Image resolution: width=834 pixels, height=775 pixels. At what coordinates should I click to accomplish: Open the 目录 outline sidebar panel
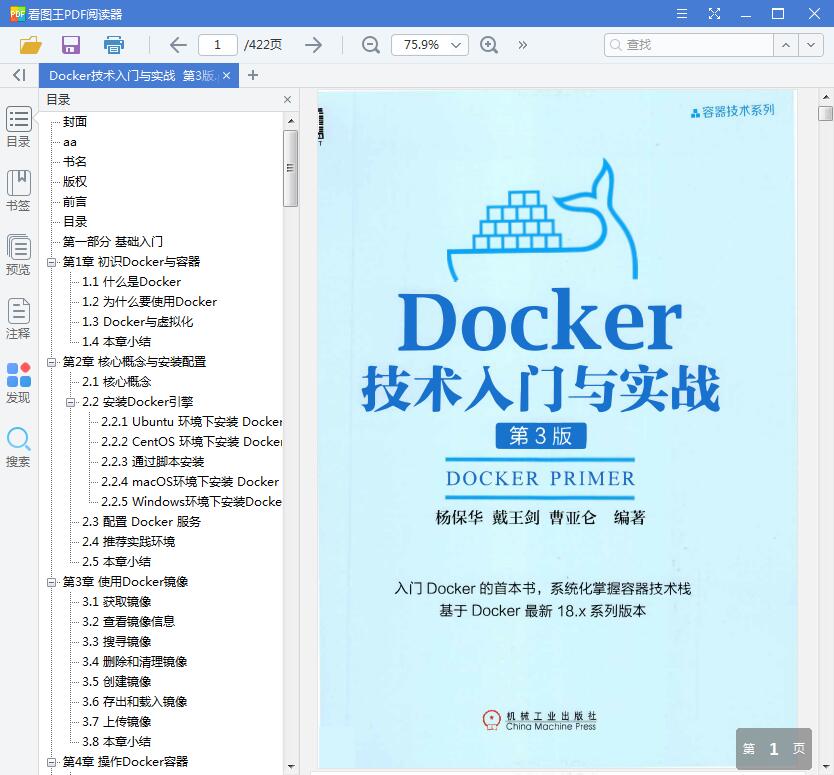(x=19, y=127)
